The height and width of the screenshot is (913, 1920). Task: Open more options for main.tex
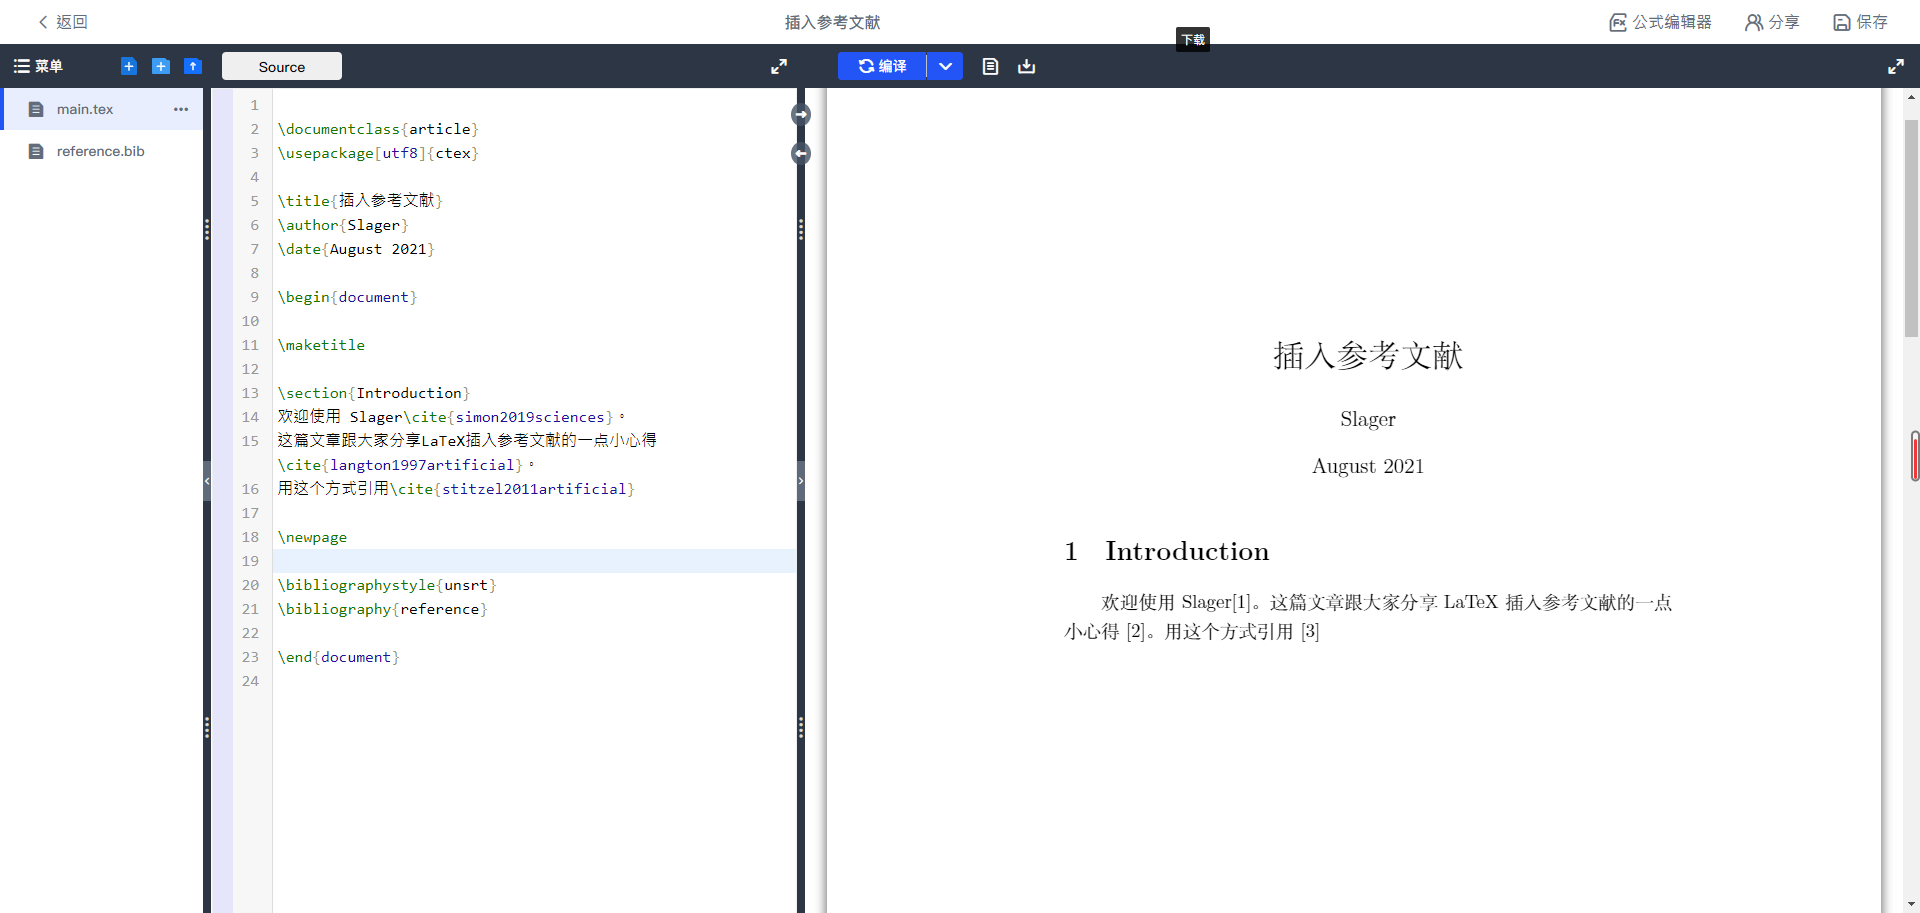[x=181, y=110]
